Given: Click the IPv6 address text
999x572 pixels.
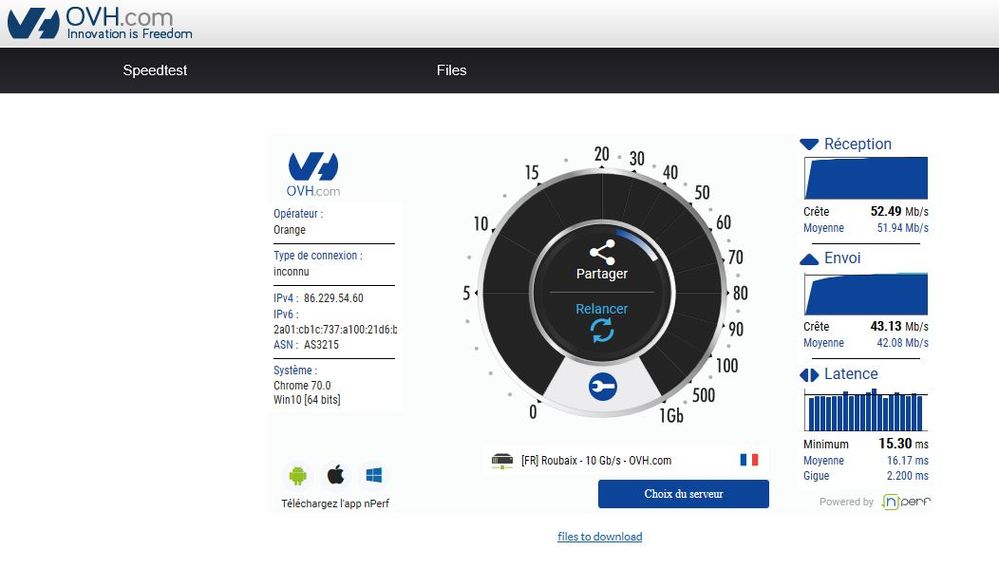Looking at the screenshot, I should click(x=335, y=329).
